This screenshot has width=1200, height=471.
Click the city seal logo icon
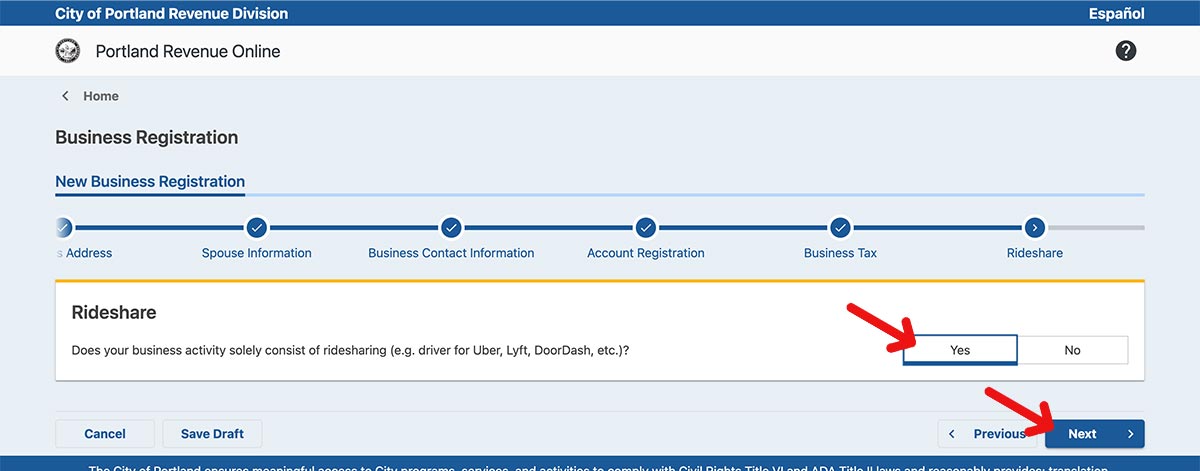[68, 51]
